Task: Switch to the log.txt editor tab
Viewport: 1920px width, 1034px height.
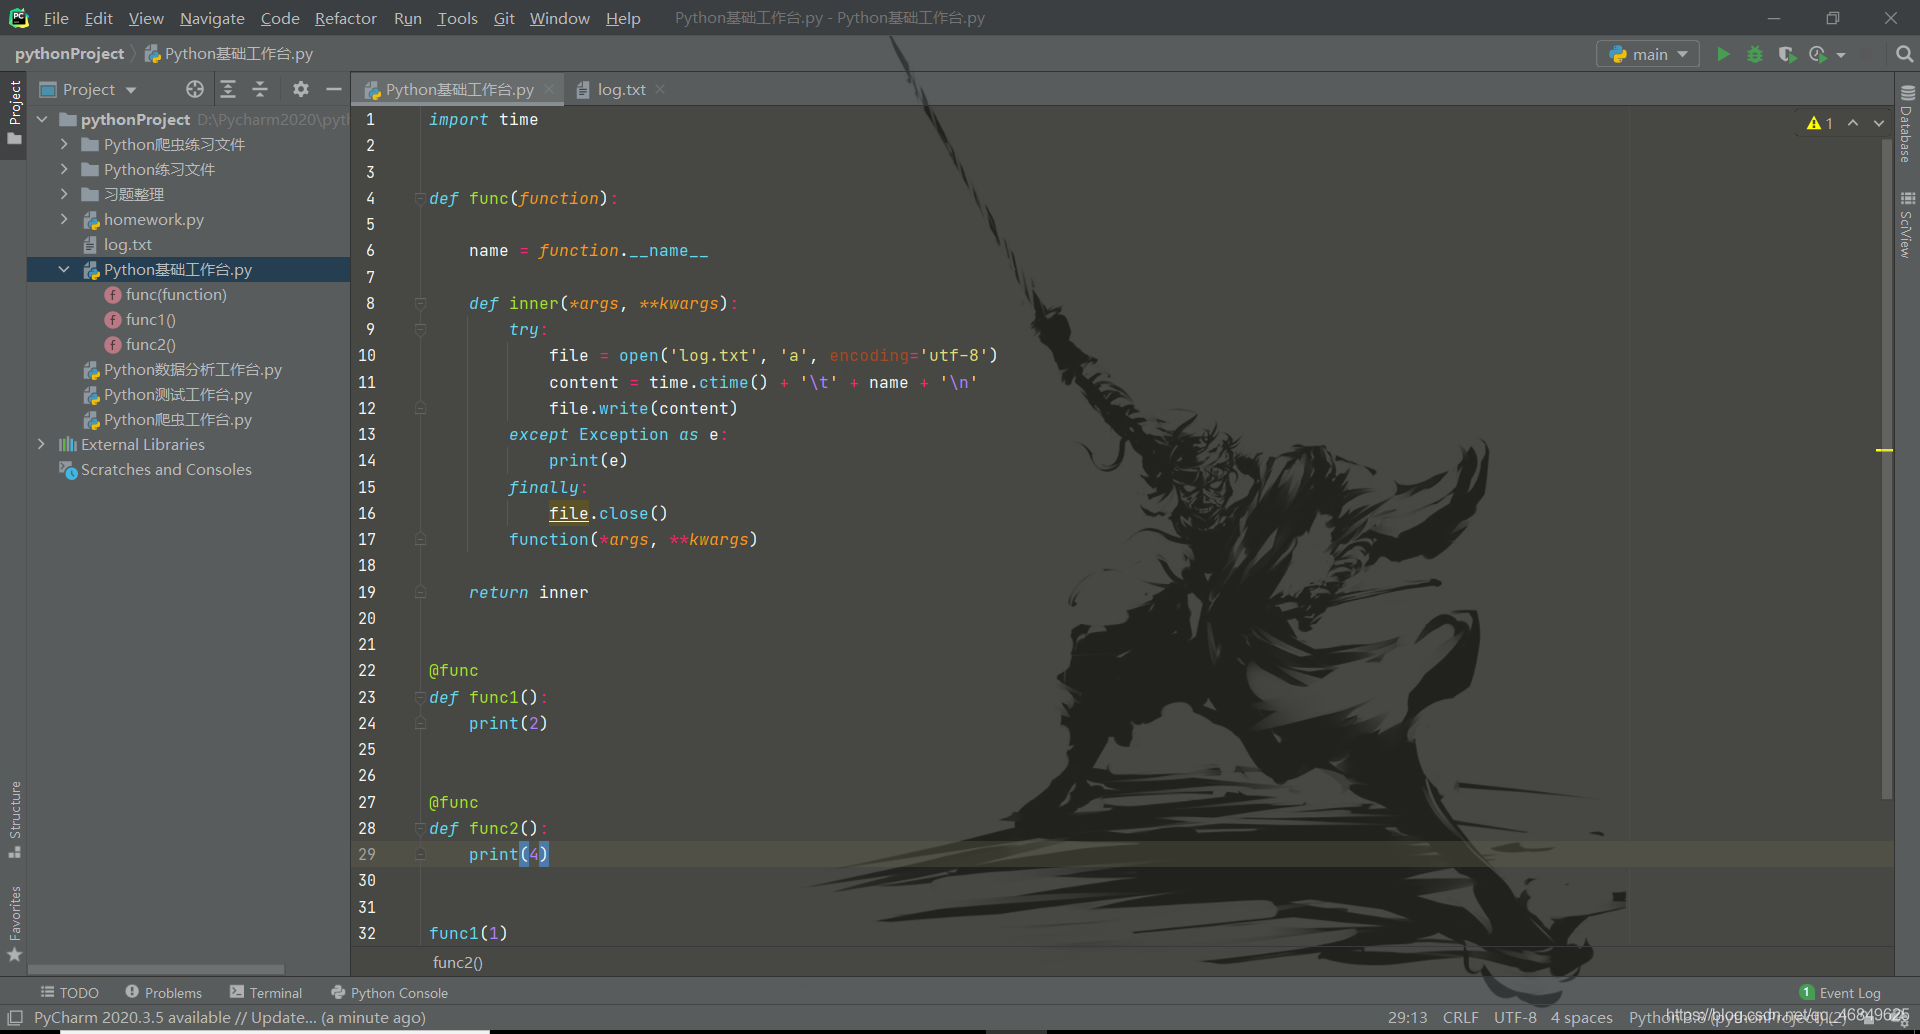Action: tap(620, 89)
